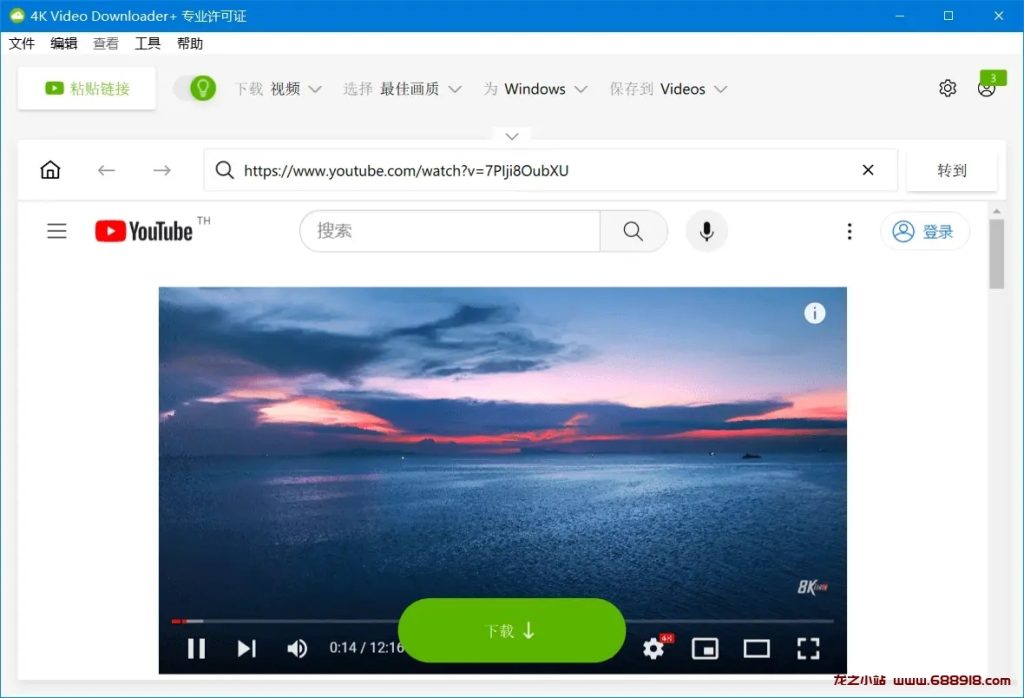Open the 帮助 (Help) menu
The image size is (1024, 698).
[190, 43]
